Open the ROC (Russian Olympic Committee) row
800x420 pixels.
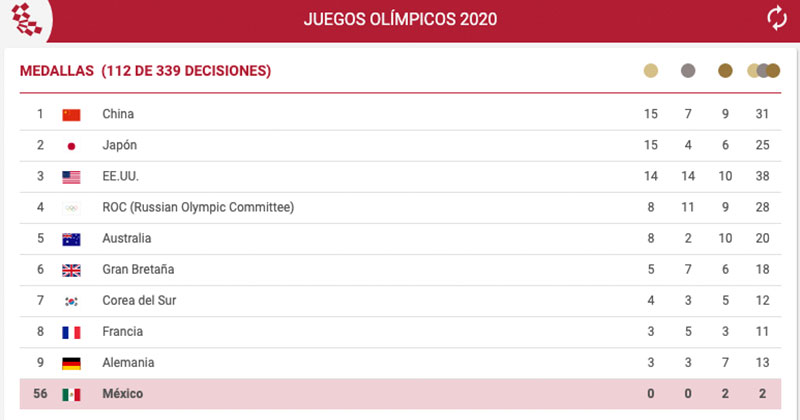[198, 208]
